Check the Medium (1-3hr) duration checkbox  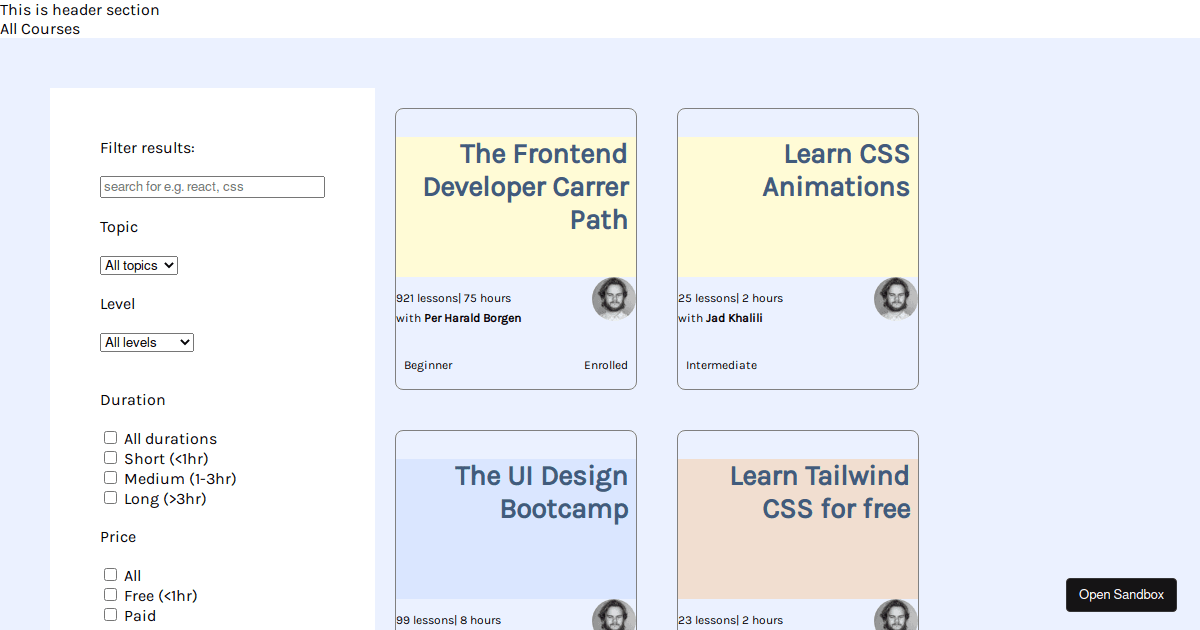pos(111,478)
